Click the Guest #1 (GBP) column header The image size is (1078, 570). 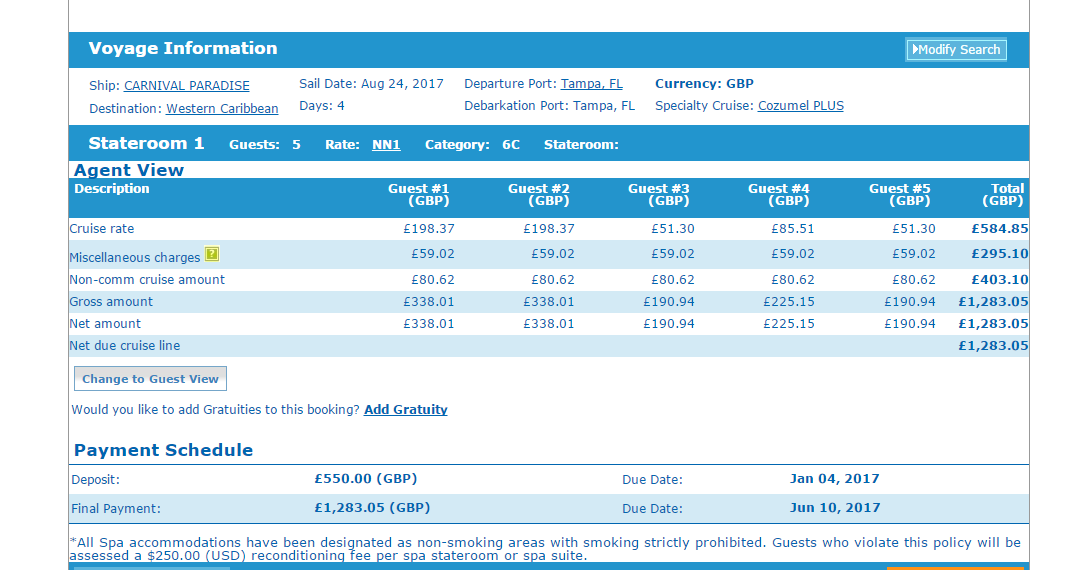[x=418, y=195]
